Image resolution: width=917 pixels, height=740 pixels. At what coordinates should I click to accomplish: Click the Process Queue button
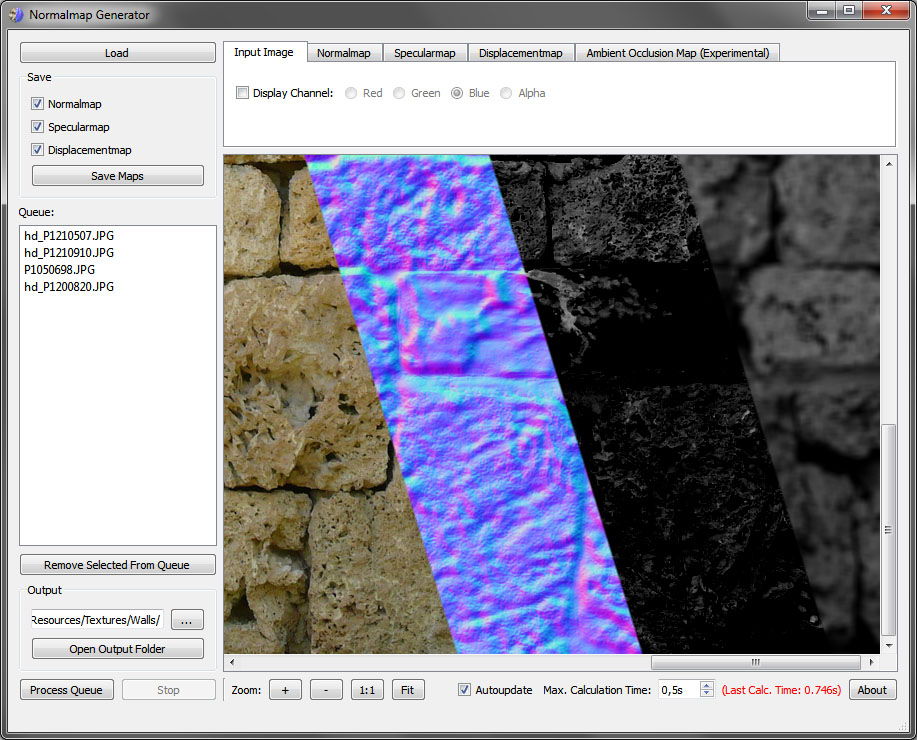[x=66, y=690]
